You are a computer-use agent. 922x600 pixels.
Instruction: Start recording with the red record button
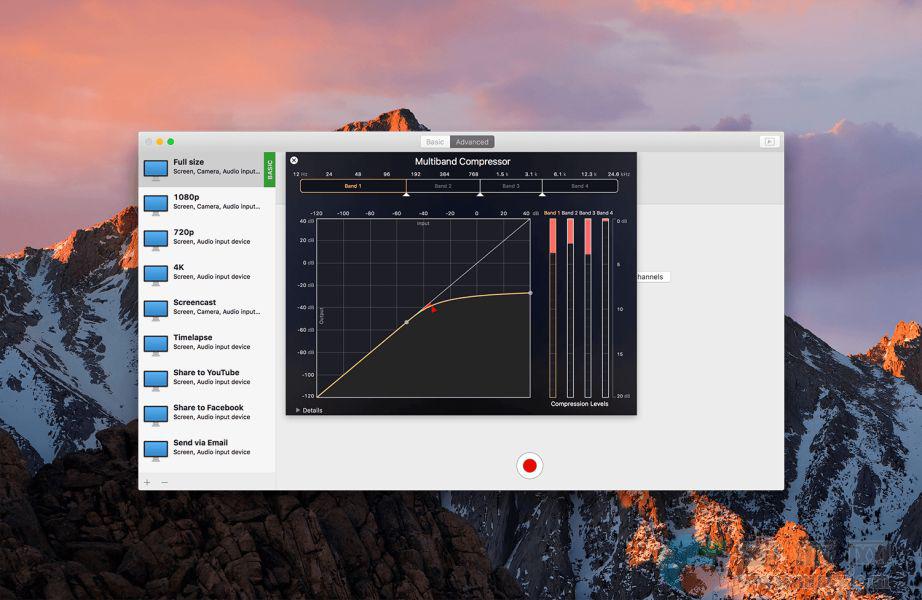tap(529, 465)
